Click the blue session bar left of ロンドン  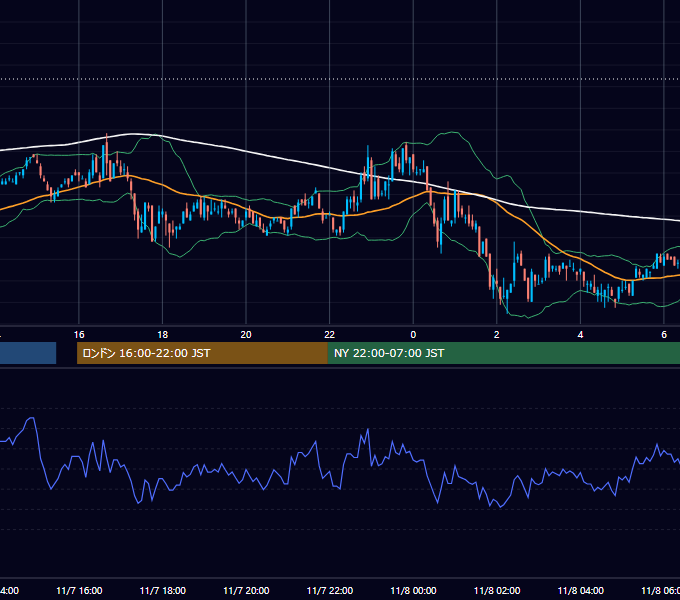[28, 353]
